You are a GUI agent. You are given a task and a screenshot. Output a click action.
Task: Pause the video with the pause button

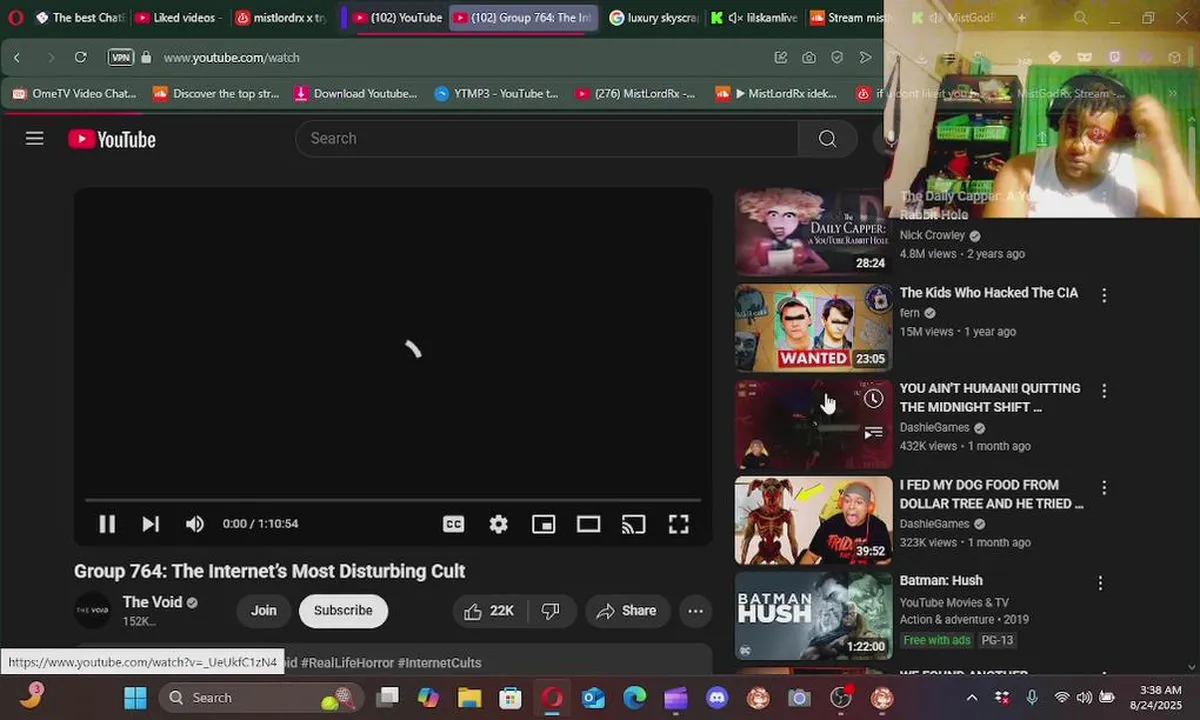(x=107, y=524)
